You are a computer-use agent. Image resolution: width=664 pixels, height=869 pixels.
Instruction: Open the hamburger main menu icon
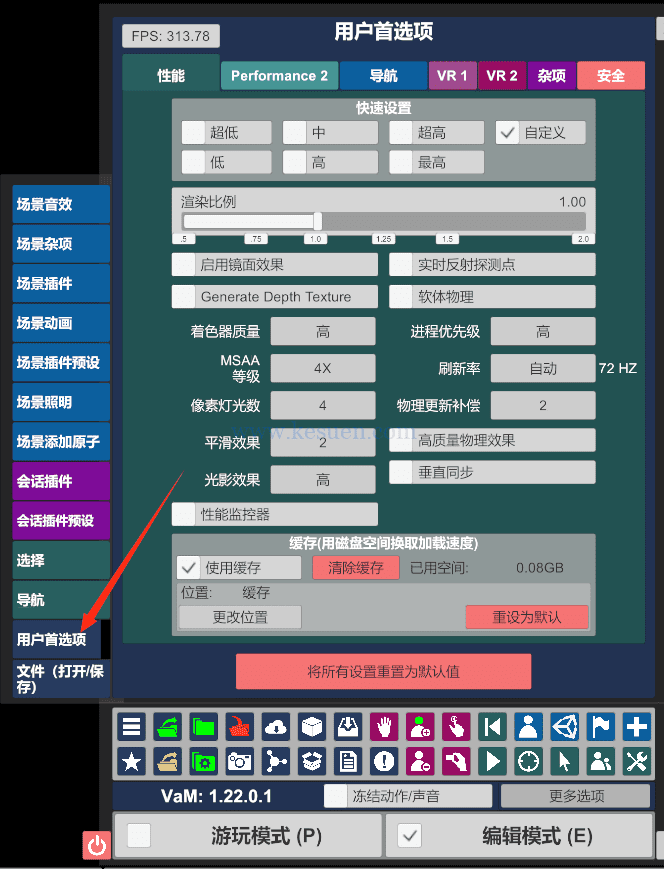[131, 726]
